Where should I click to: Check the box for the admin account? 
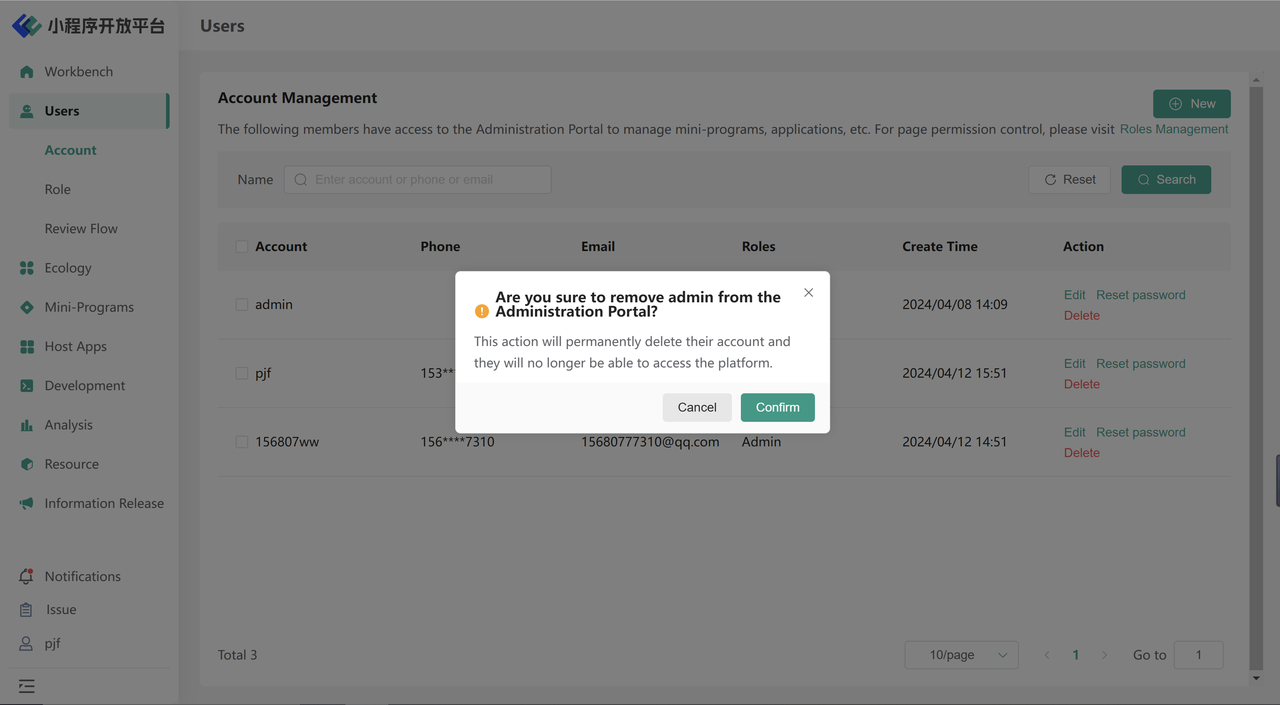point(241,304)
